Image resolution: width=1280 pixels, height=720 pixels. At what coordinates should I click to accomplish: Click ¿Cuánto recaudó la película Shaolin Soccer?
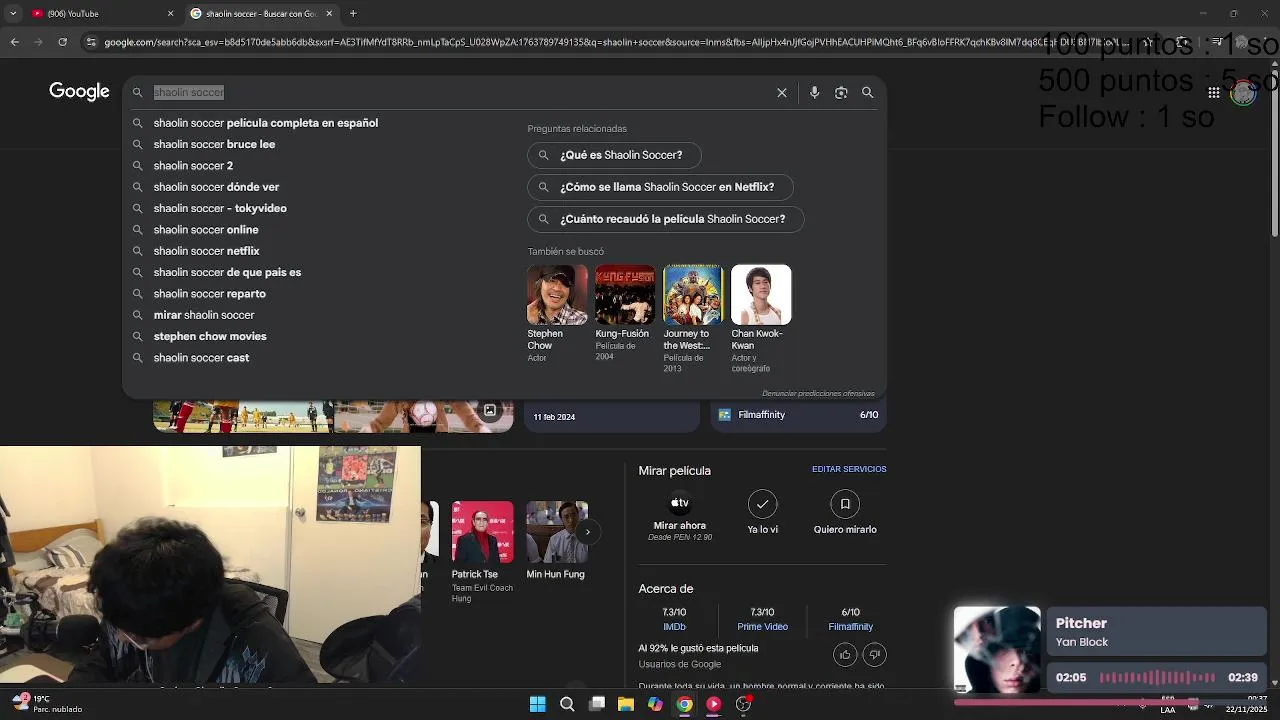pyautogui.click(x=666, y=219)
